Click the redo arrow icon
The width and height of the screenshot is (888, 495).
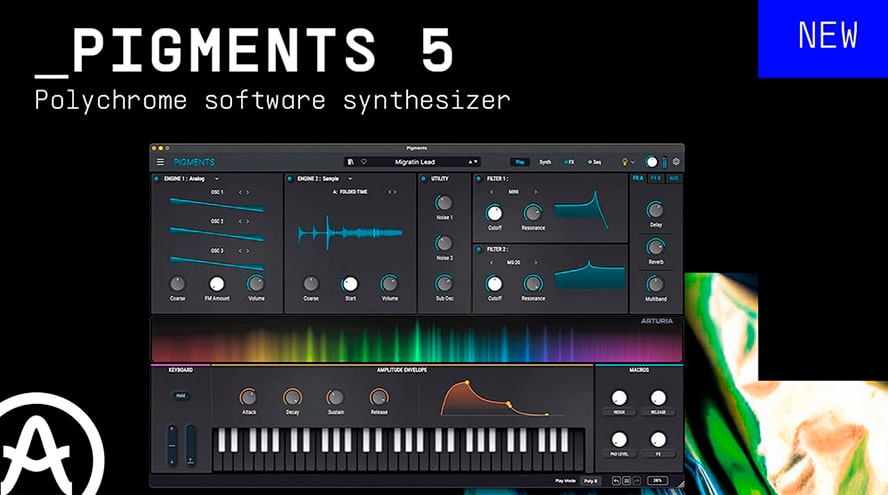click(x=636, y=481)
